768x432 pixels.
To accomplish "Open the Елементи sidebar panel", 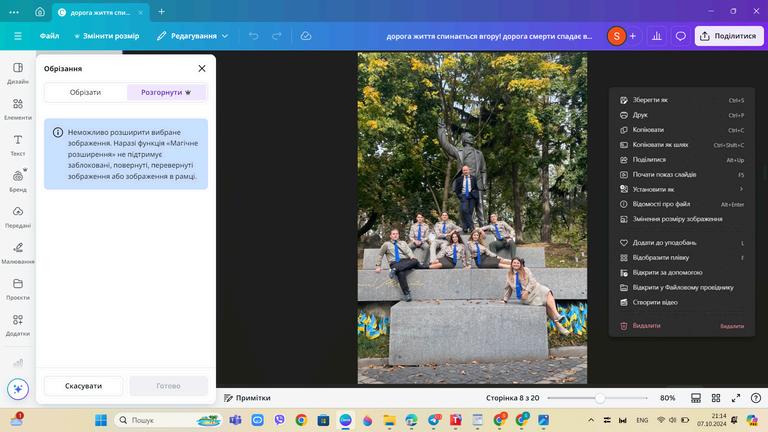I will 18,109.
